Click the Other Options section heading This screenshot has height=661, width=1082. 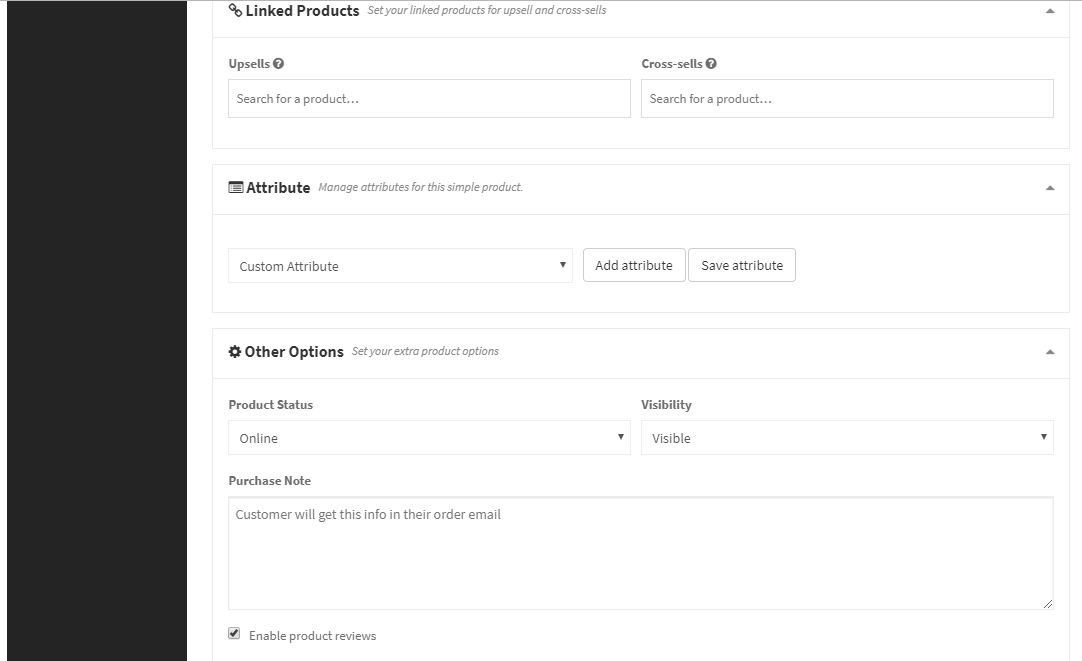294,352
